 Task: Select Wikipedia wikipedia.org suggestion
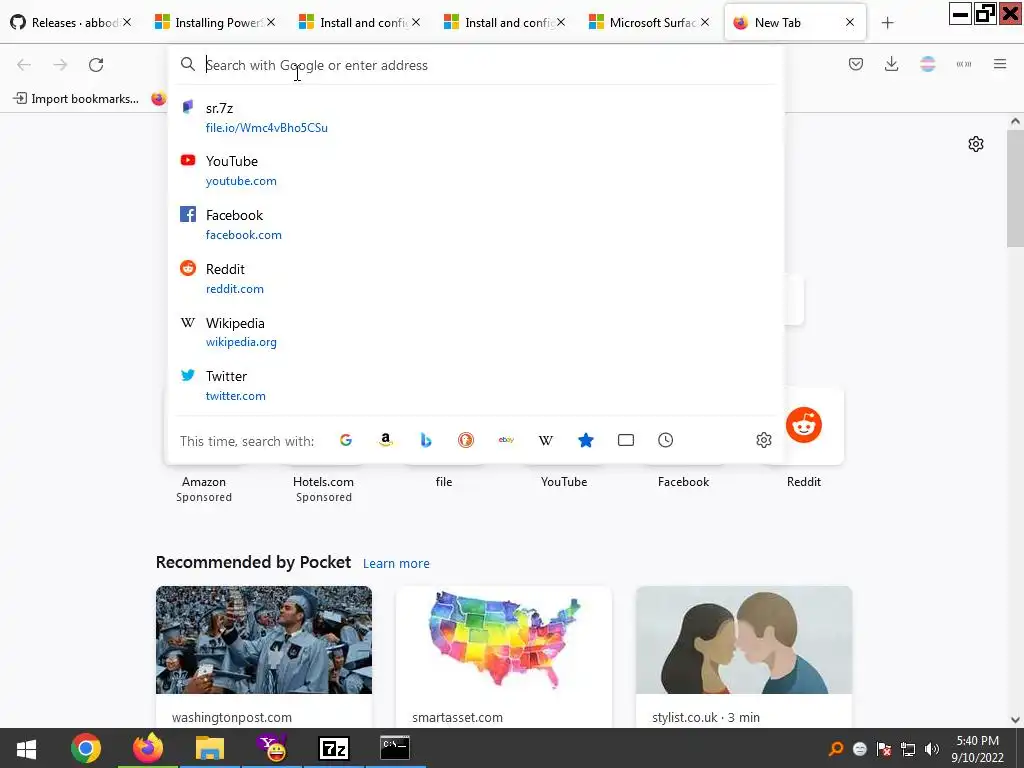pos(475,332)
